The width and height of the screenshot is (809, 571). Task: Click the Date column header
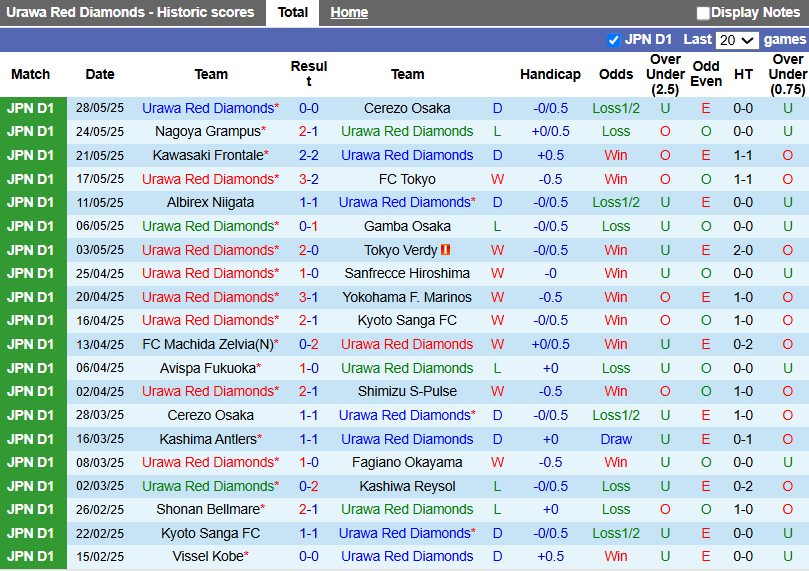click(100, 75)
